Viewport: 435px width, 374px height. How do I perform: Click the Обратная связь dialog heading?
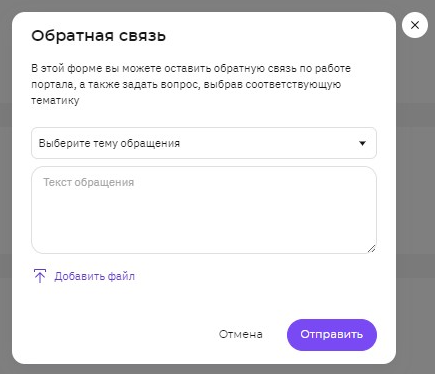(98, 35)
